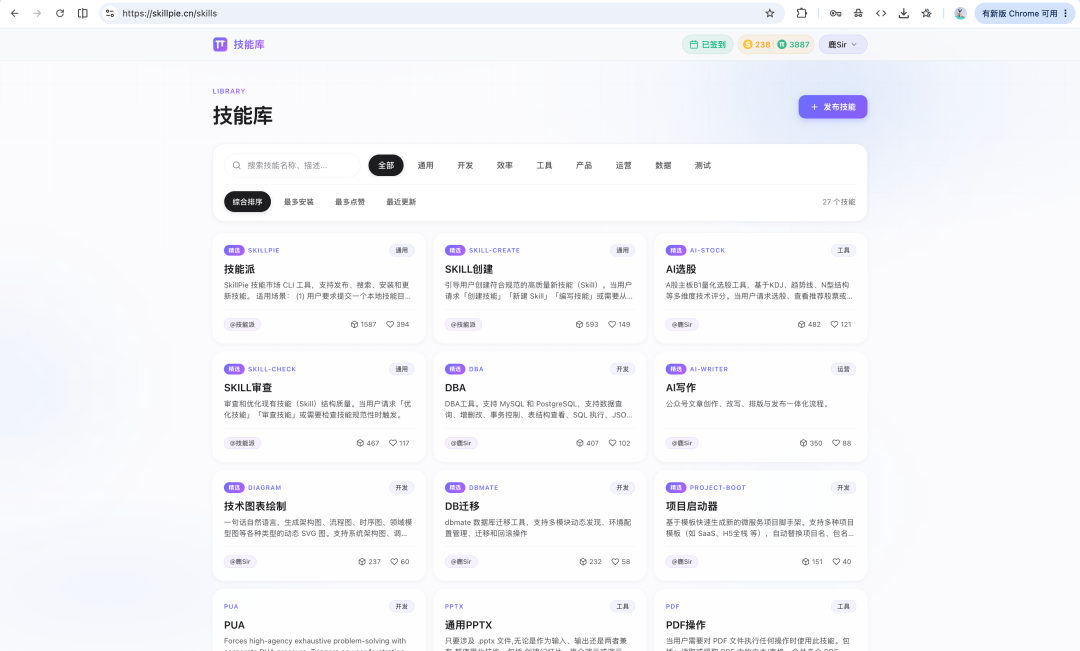Select the 运营 category filter
Image resolution: width=1080 pixels, height=651 pixels.
click(x=623, y=165)
